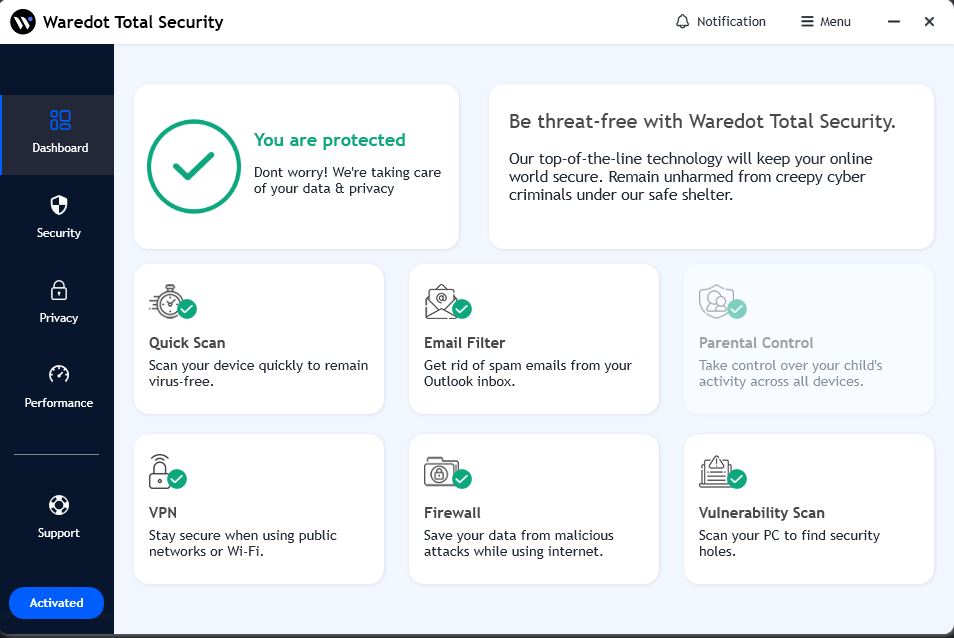954x638 pixels.
Task: Select the Quick Scan title
Action: 187,343
